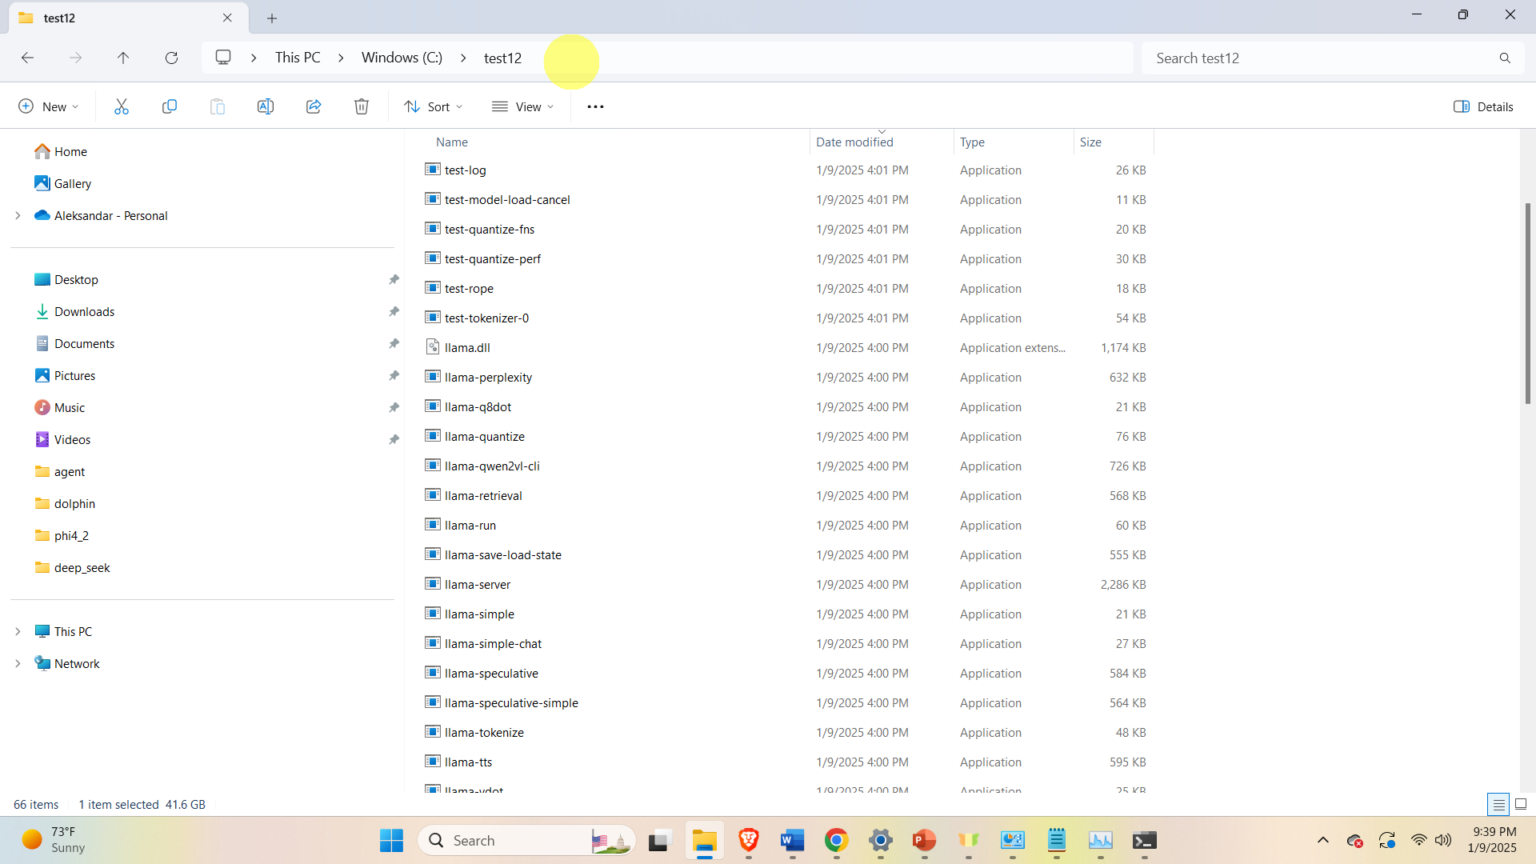Click chevron after Windows (C:) breadcrumb
The image size is (1536, 864).
point(463,58)
